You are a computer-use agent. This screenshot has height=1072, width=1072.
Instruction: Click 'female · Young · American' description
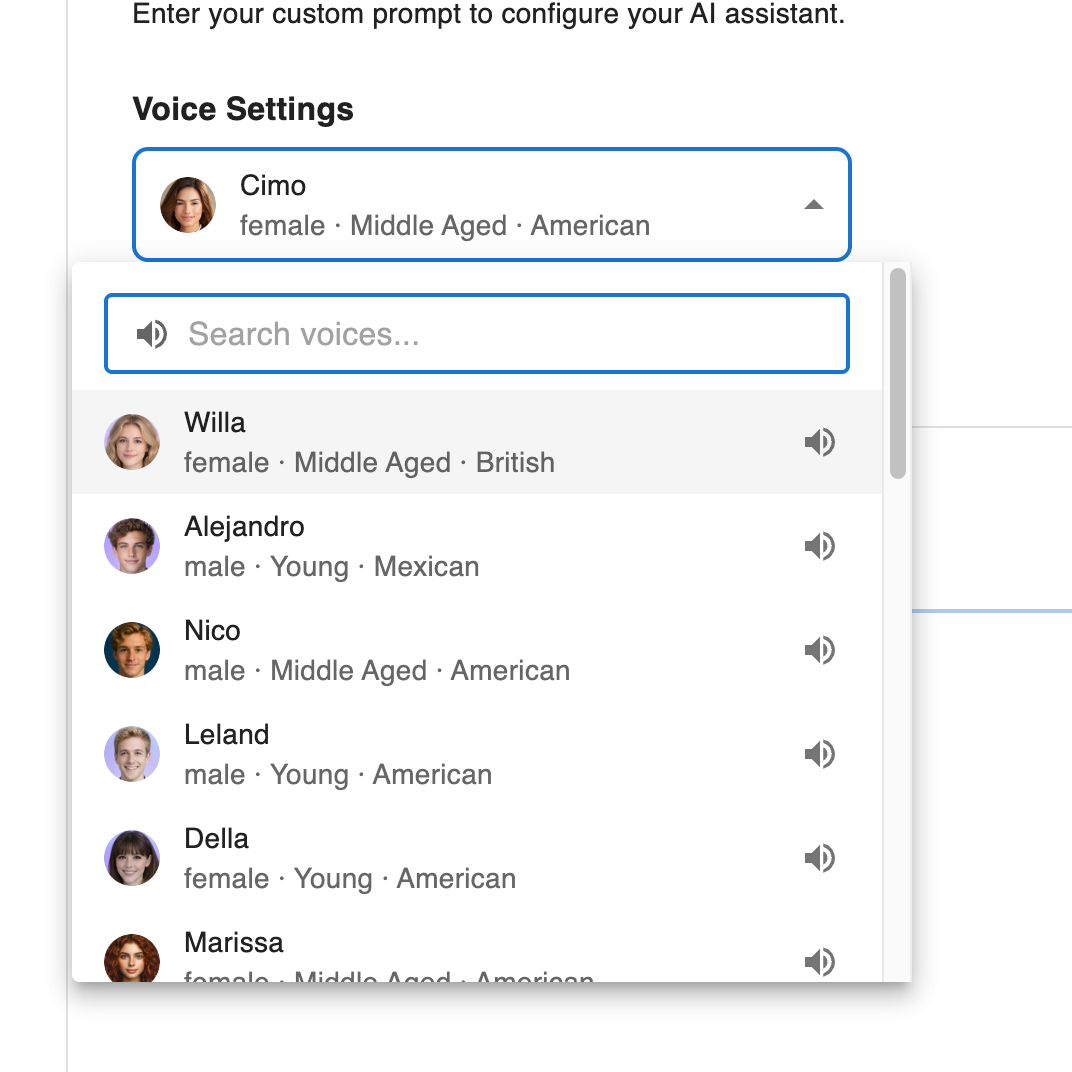coord(350,879)
